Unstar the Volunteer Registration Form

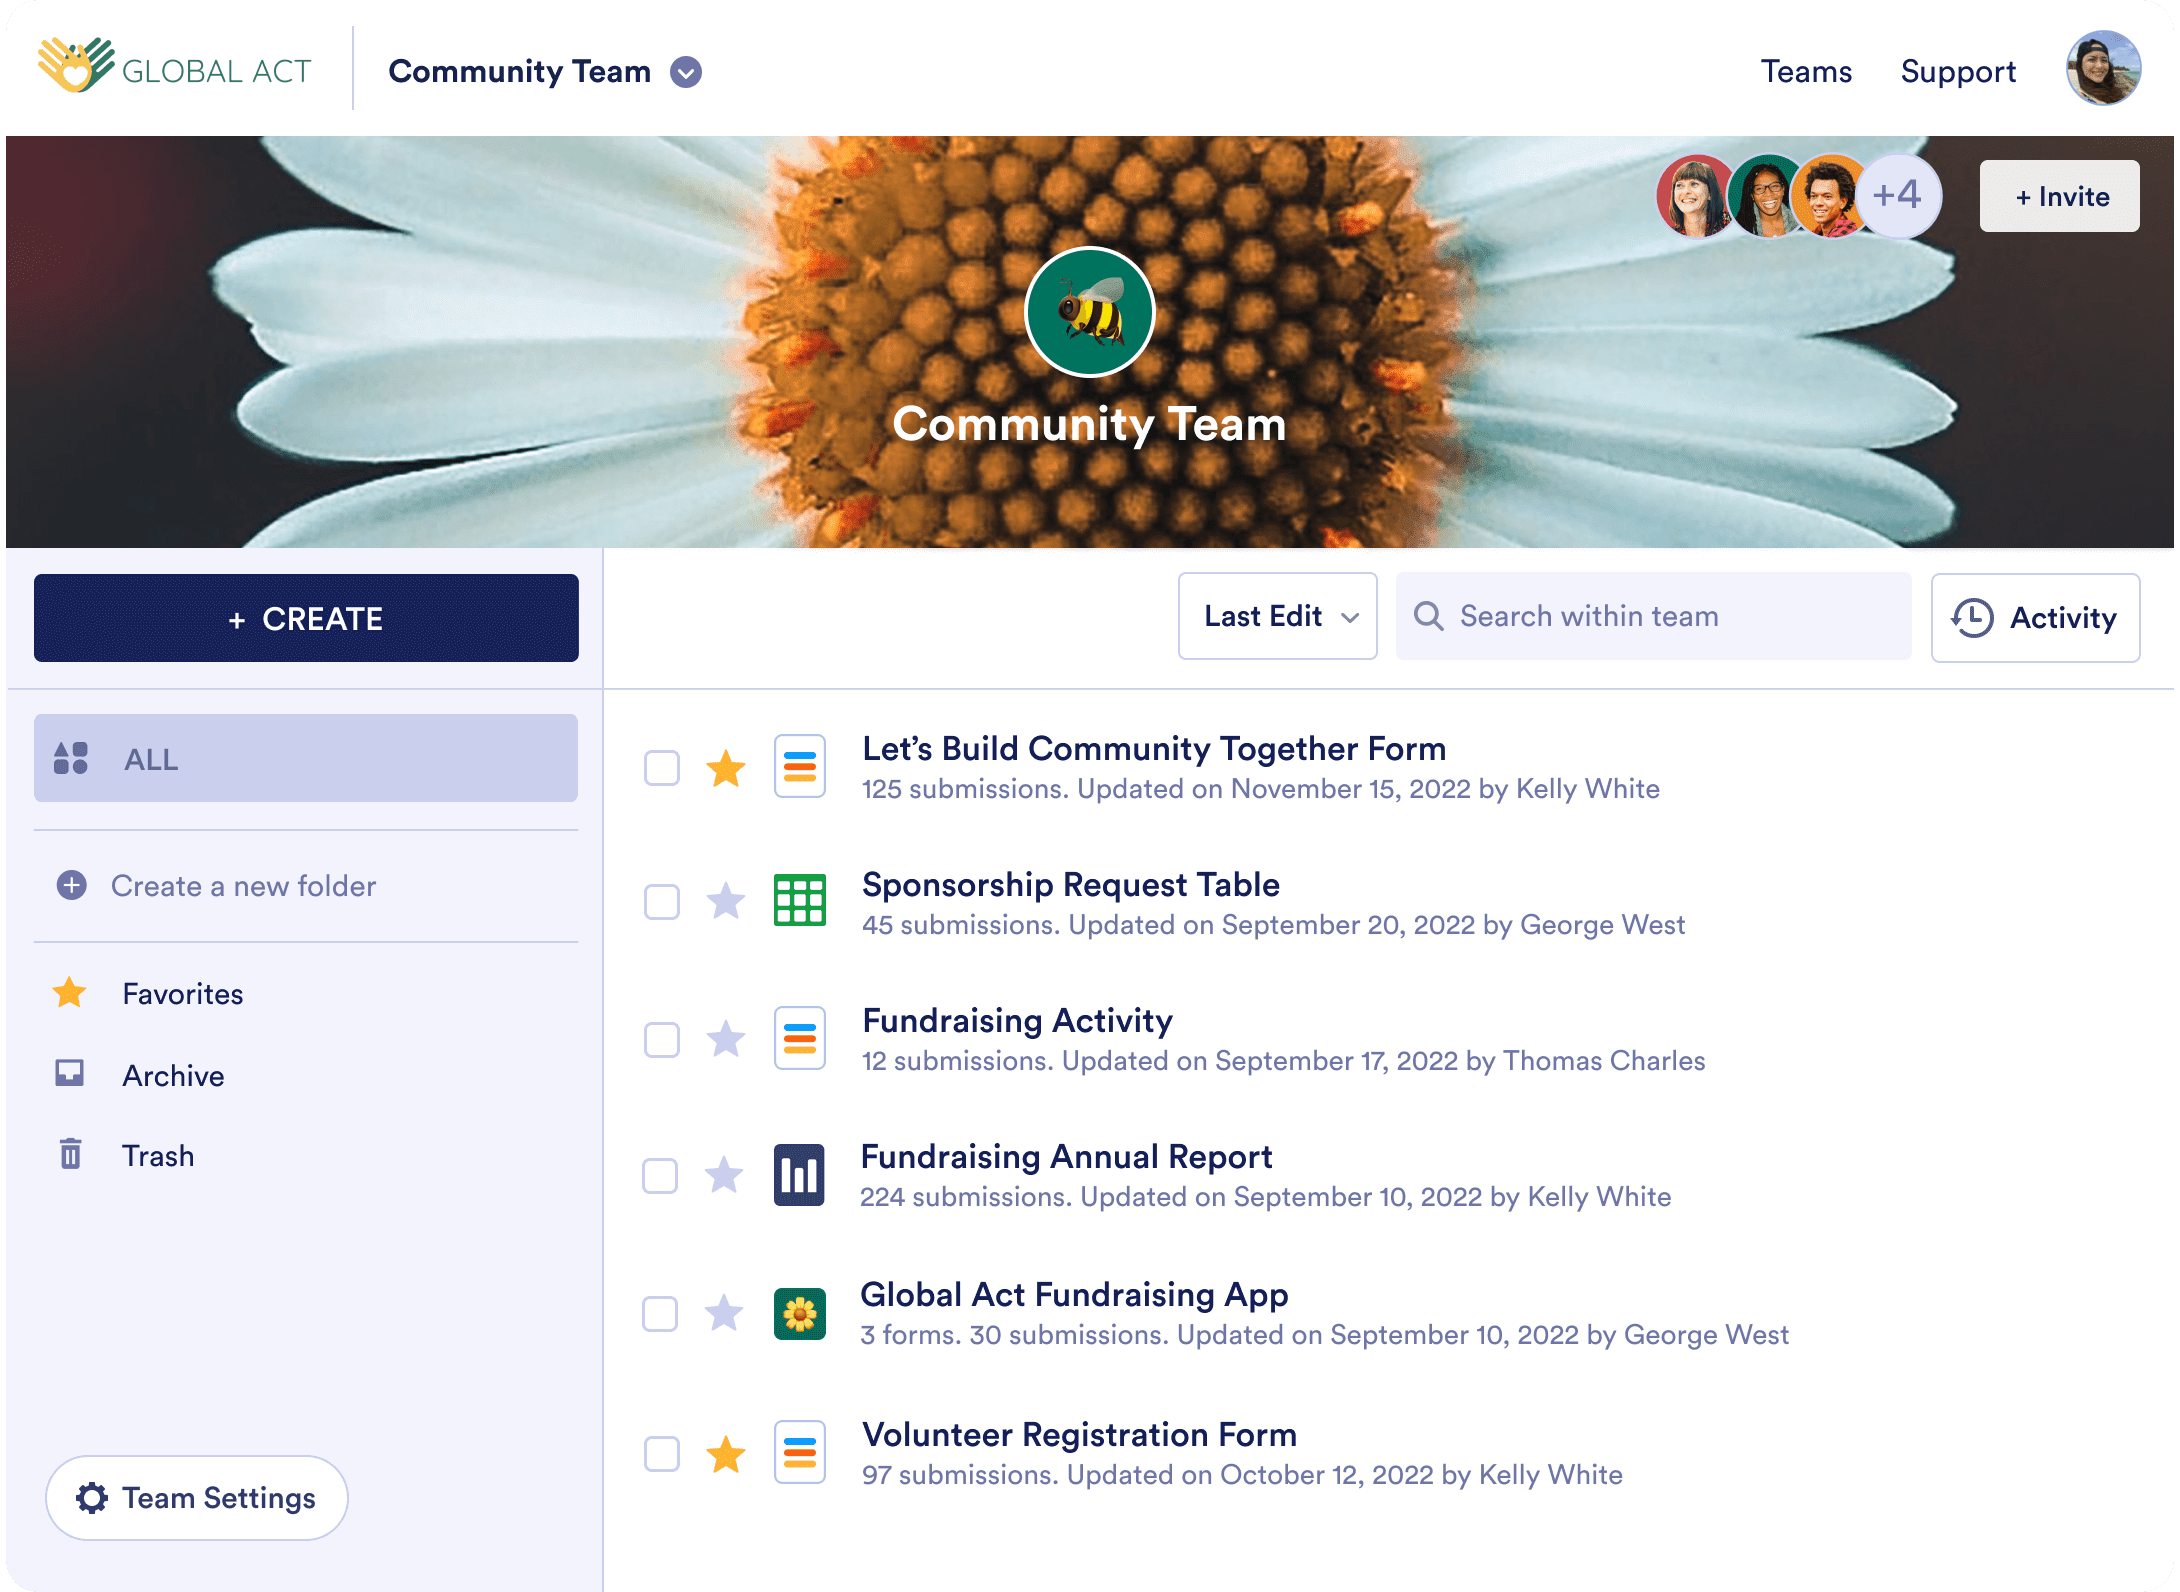click(x=726, y=1454)
